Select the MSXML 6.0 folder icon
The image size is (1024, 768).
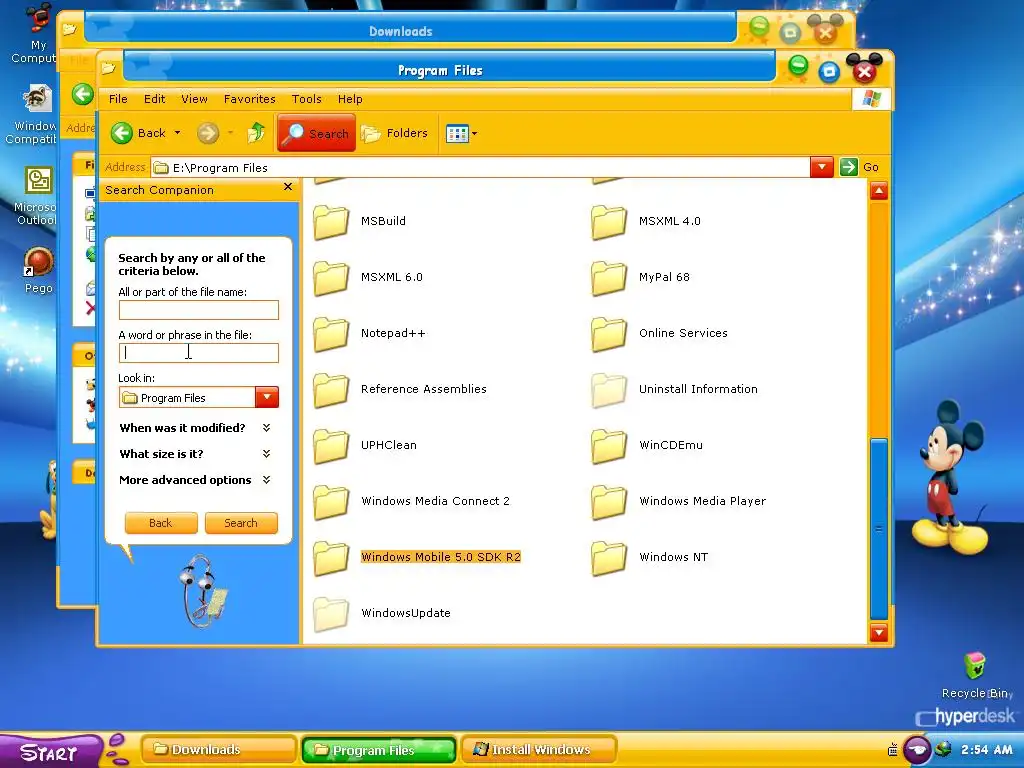pos(331,278)
